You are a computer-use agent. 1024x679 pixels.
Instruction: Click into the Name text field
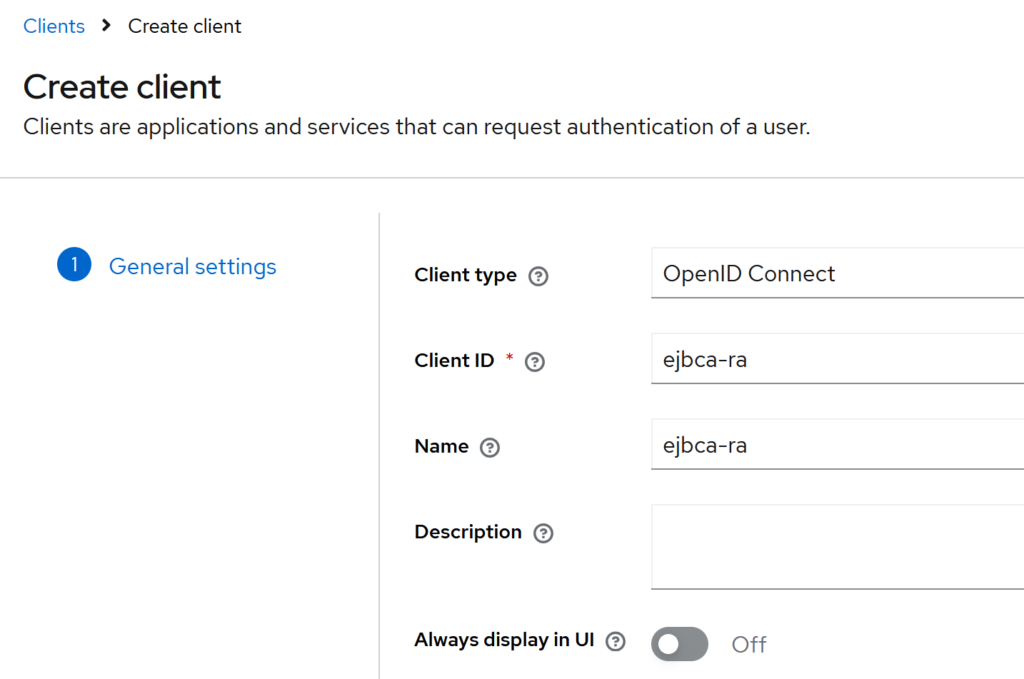(836, 446)
